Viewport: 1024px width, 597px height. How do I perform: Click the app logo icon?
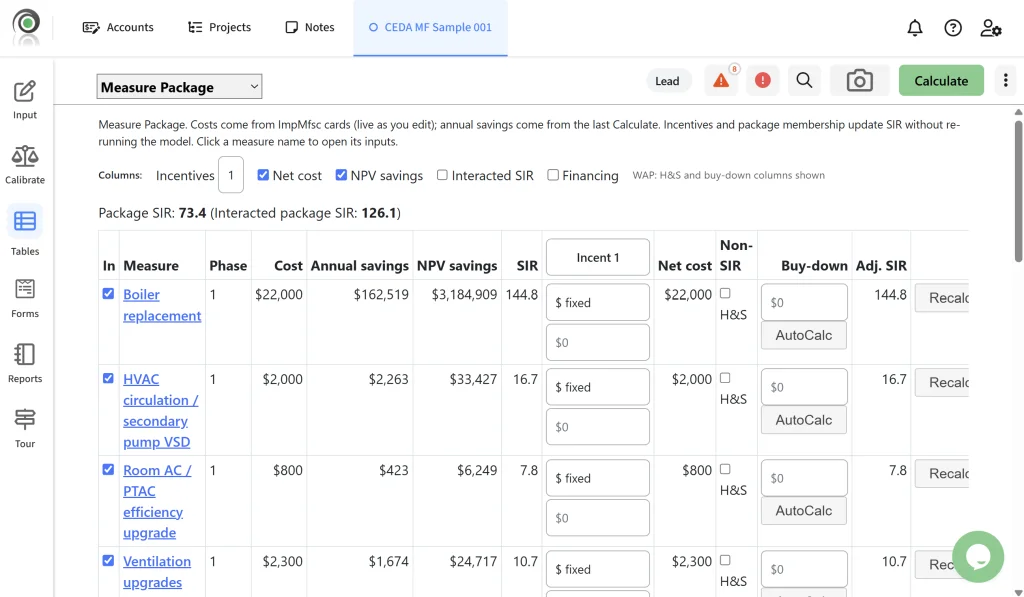tap(26, 26)
